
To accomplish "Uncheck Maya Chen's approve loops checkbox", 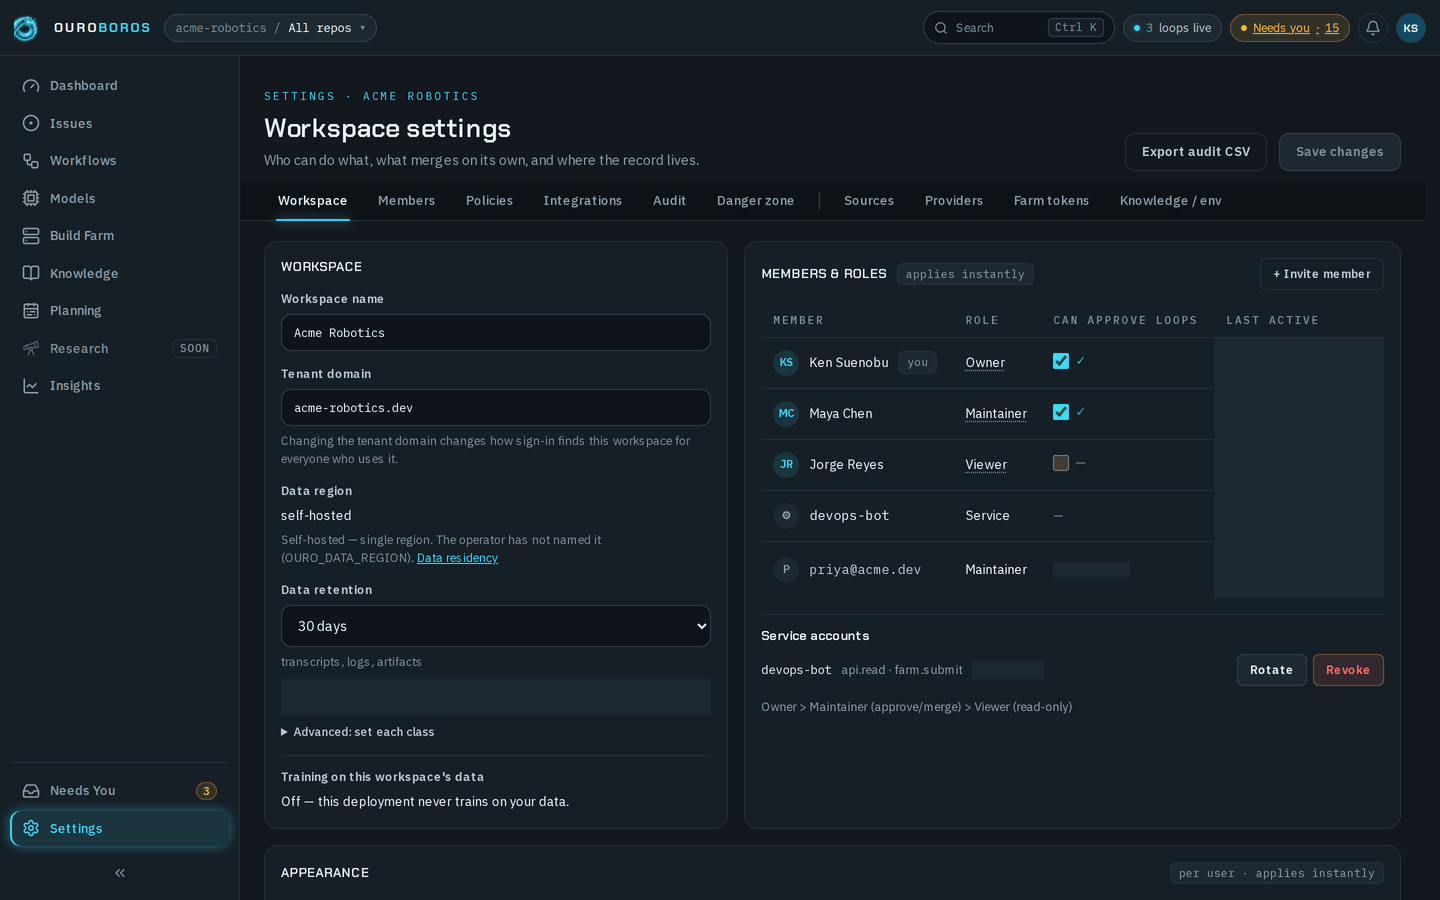I will coord(1061,412).
